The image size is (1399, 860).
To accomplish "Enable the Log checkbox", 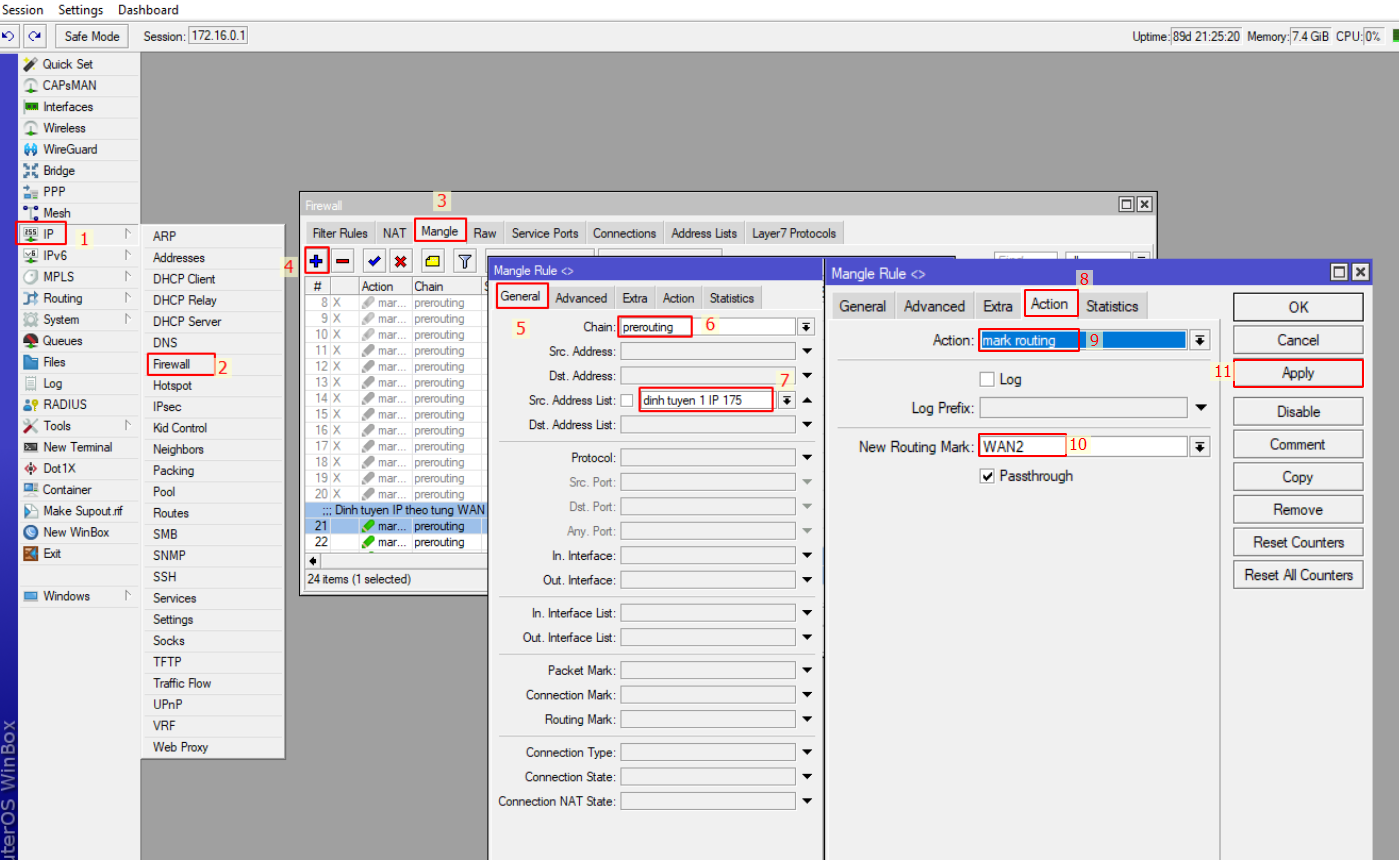I will coord(987,380).
